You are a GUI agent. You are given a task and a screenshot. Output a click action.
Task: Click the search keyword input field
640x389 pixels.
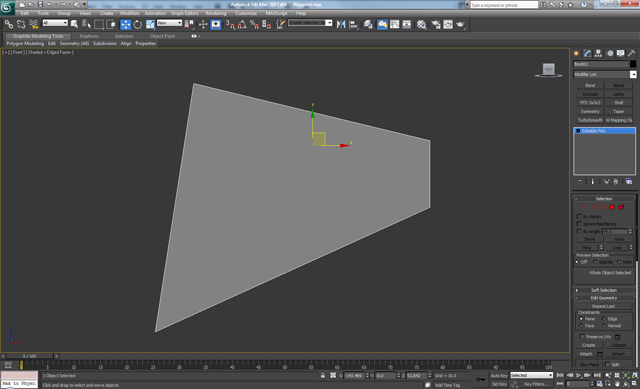[504, 5]
